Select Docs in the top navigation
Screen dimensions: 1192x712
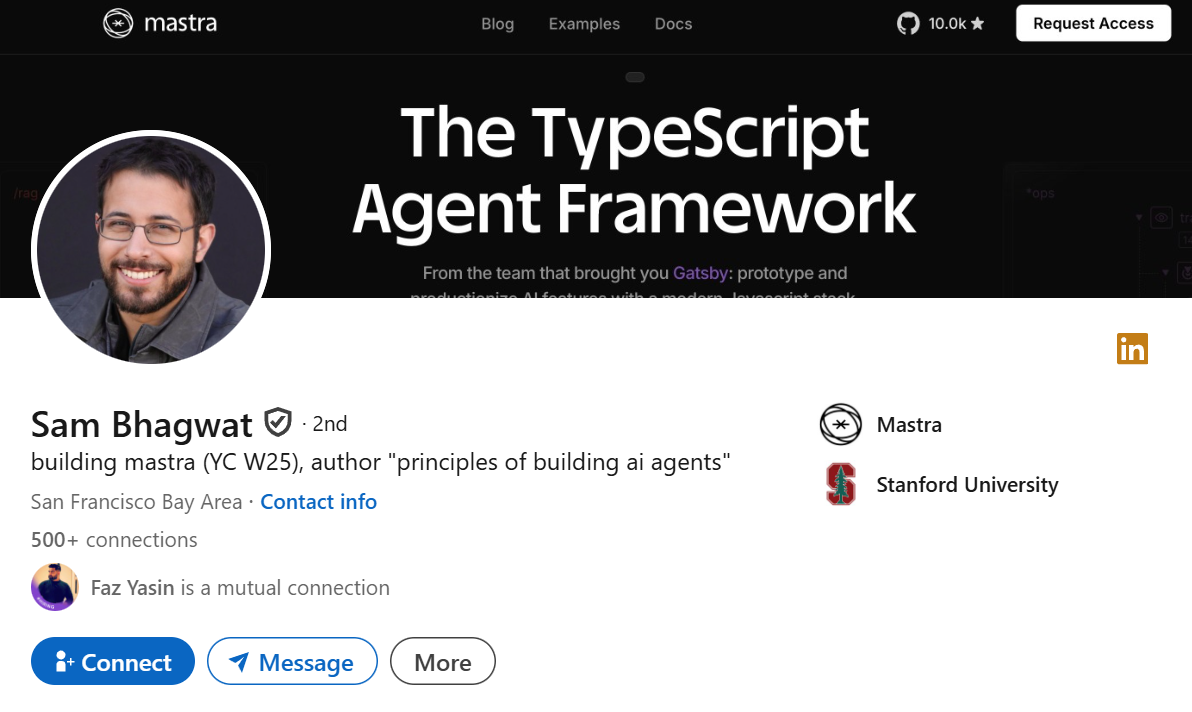[673, 24]
